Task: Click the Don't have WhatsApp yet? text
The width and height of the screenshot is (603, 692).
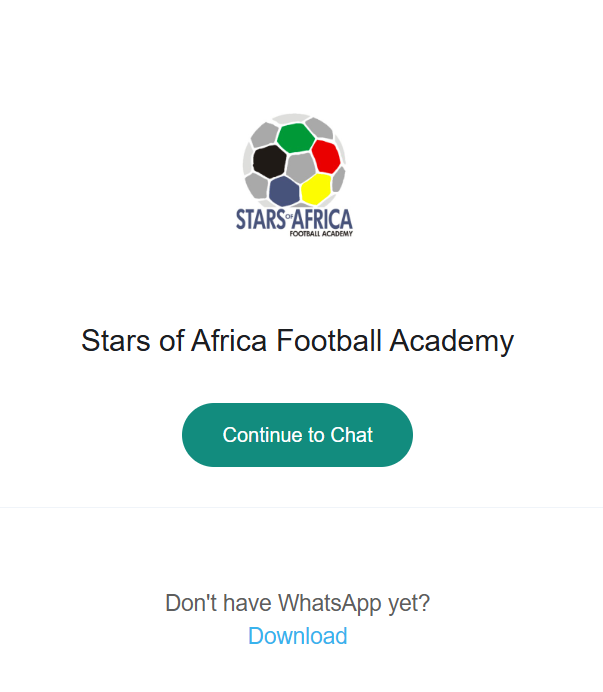Action: coord(298,603)
